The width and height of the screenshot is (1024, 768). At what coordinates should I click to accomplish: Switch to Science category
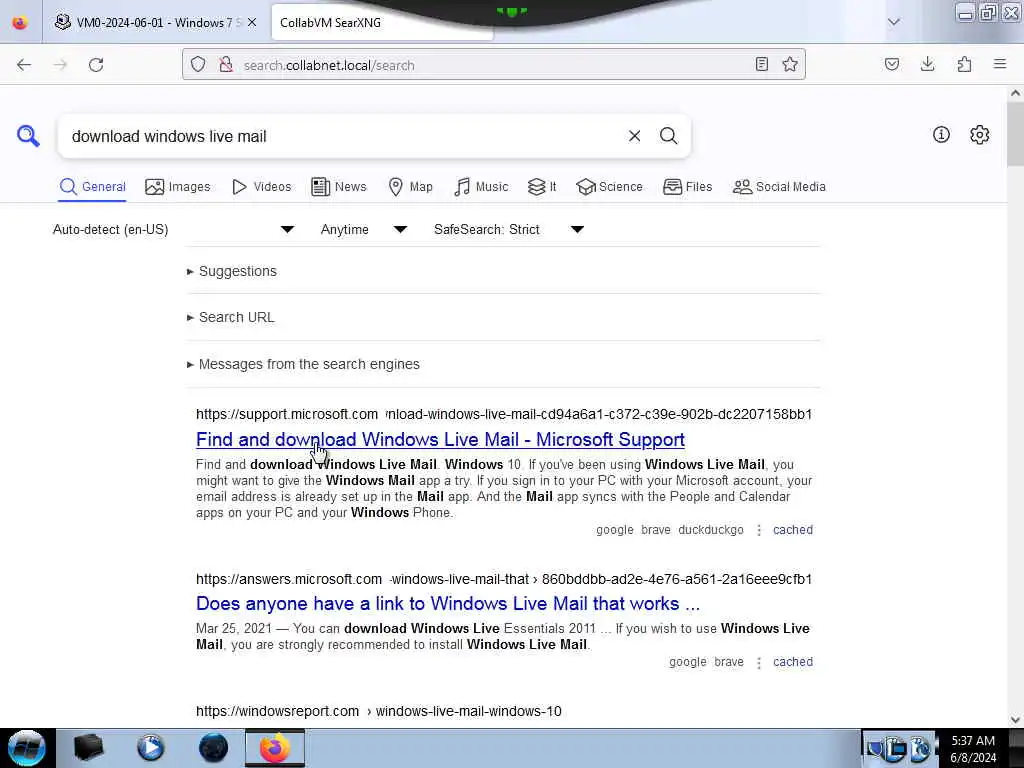click(609, 187)
